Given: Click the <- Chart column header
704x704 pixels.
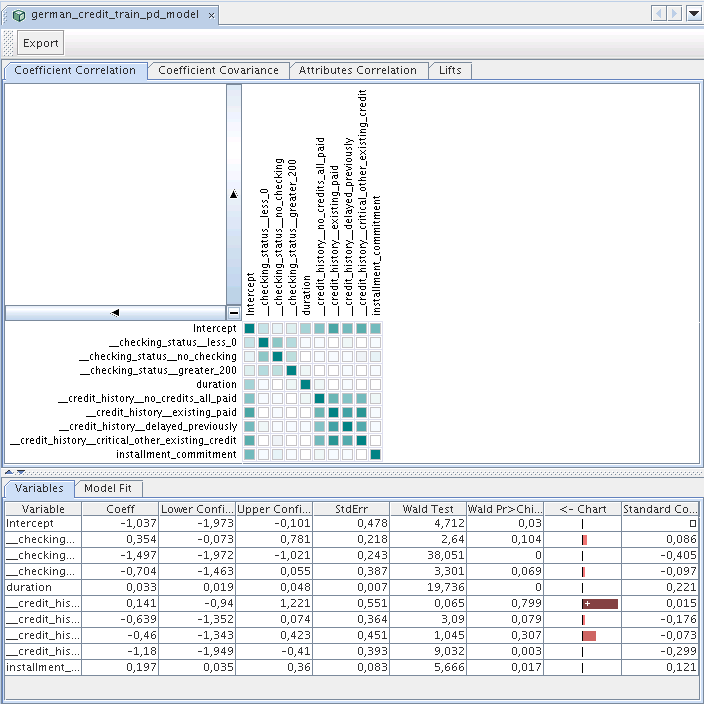Looking at the screenshot, I should tap(582, 509).
